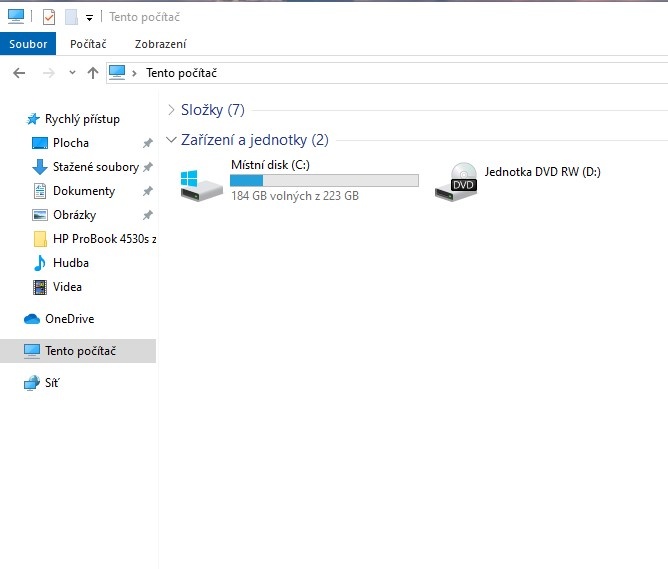The width and height of the screenshot is (668, 569).
Task: Collapse the Zařízení a jednotky section
Action: tap(171, 140)
